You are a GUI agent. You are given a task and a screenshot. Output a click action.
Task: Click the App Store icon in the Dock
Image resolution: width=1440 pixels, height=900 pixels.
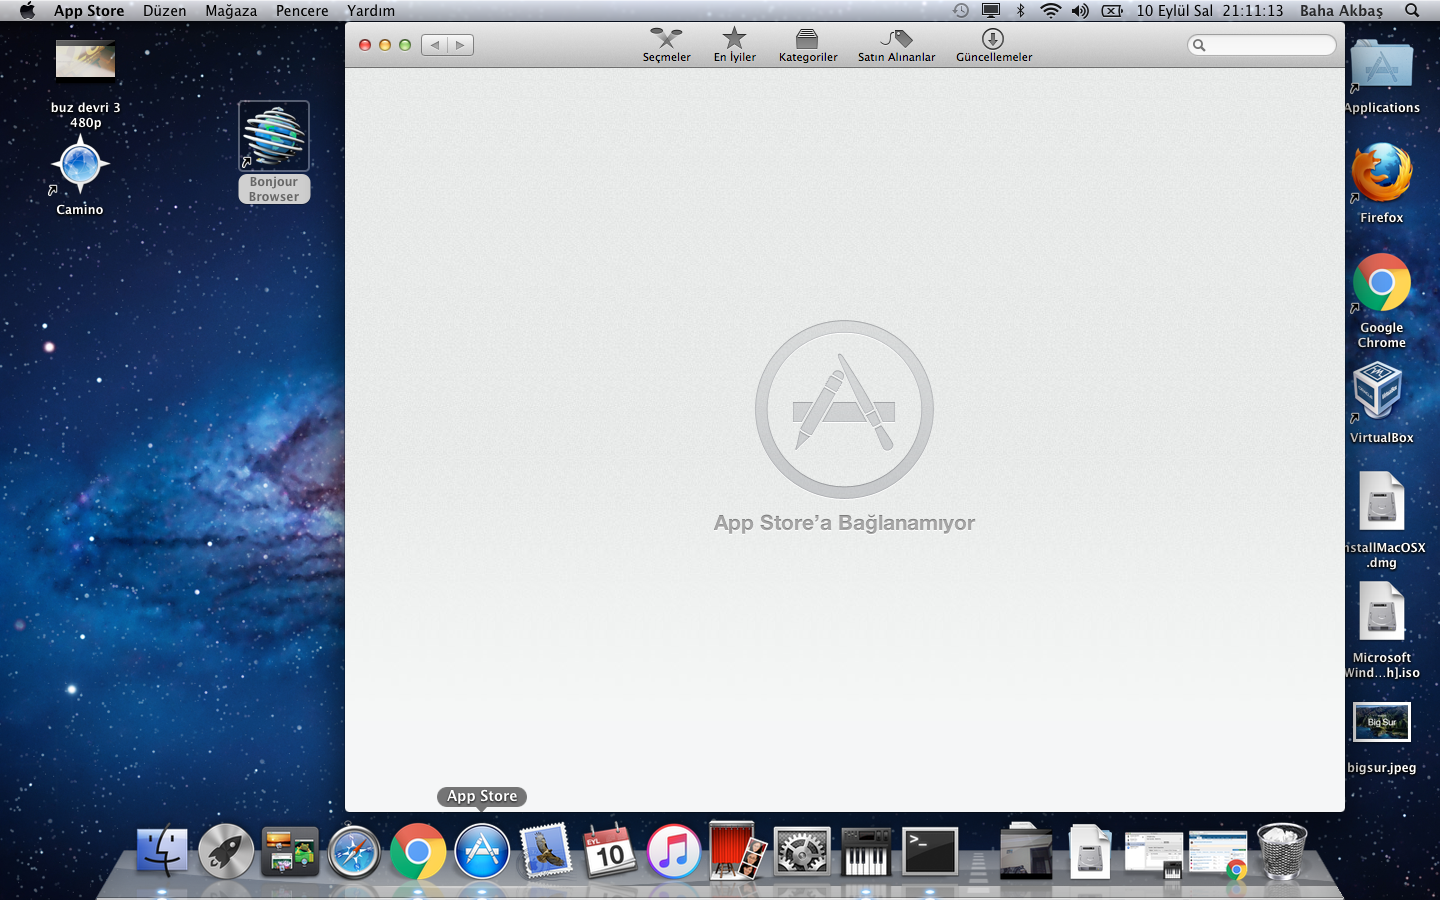[482, 852]
